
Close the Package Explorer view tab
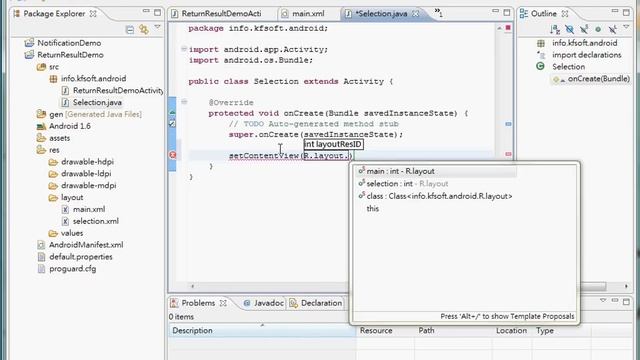[x=93, y=13]
